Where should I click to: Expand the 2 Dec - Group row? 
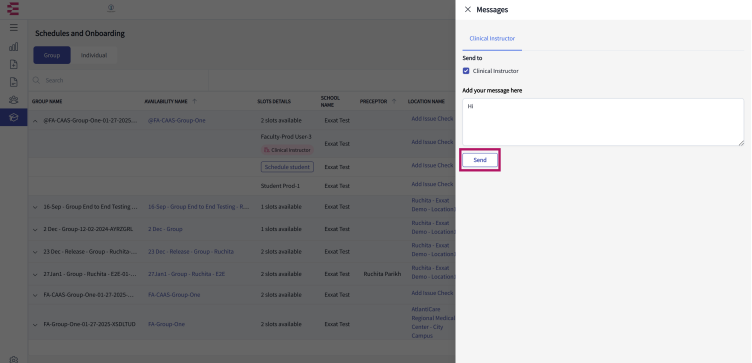pyautogui.click(x=35, y=229)
